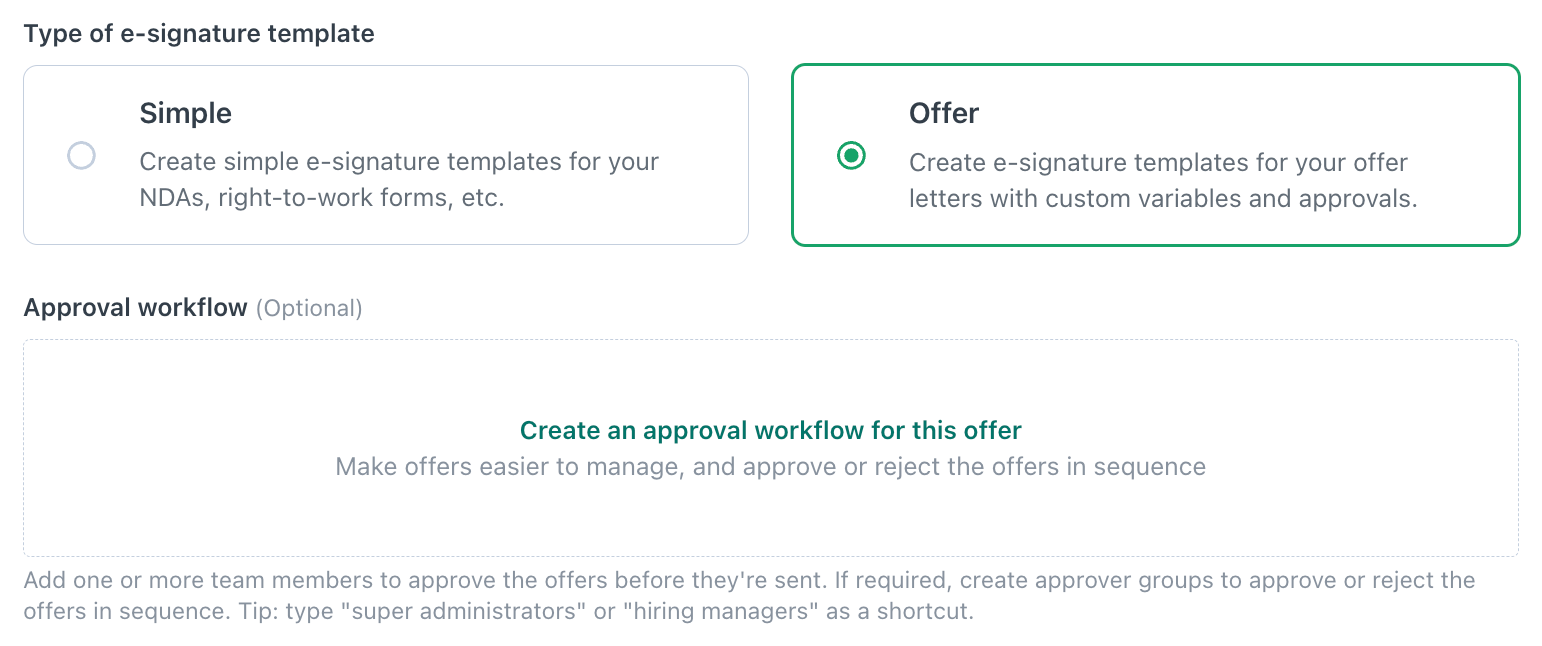The width and height of the screenshot is (1542, 646).
Task: Click the 'Make offers easier to manage' subtitle
Action: [x=770, y=467]
